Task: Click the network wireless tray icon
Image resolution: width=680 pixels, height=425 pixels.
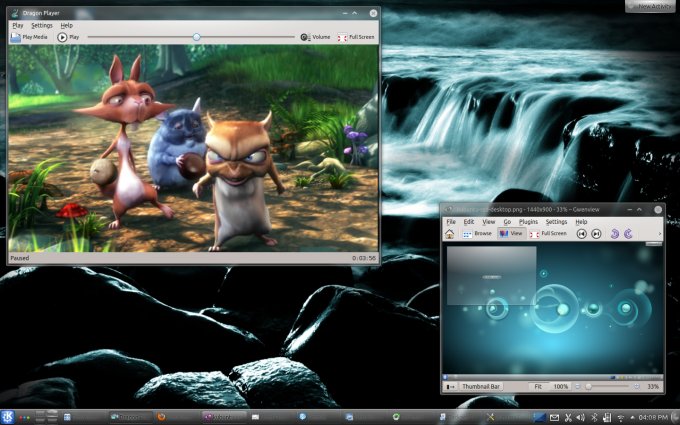Action: (x=620, y=418)
